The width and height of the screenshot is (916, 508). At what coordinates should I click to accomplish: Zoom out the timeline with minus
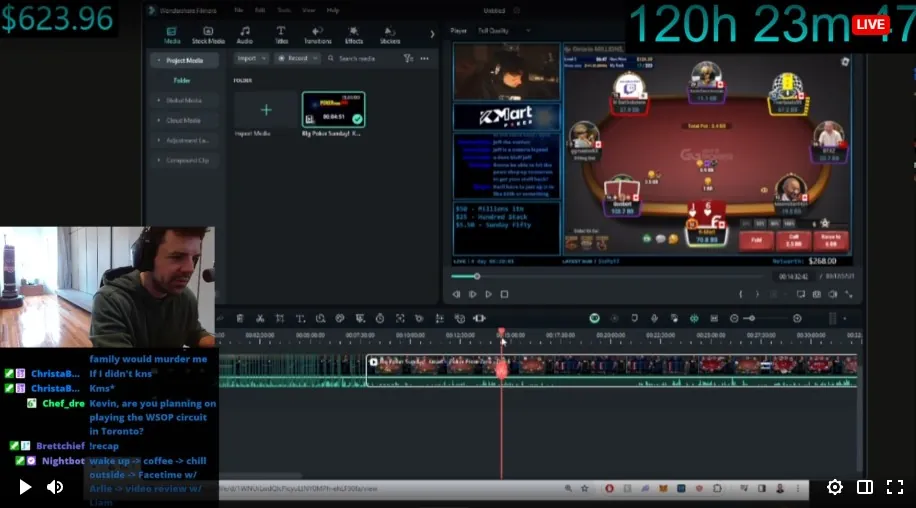coord(734,318)
